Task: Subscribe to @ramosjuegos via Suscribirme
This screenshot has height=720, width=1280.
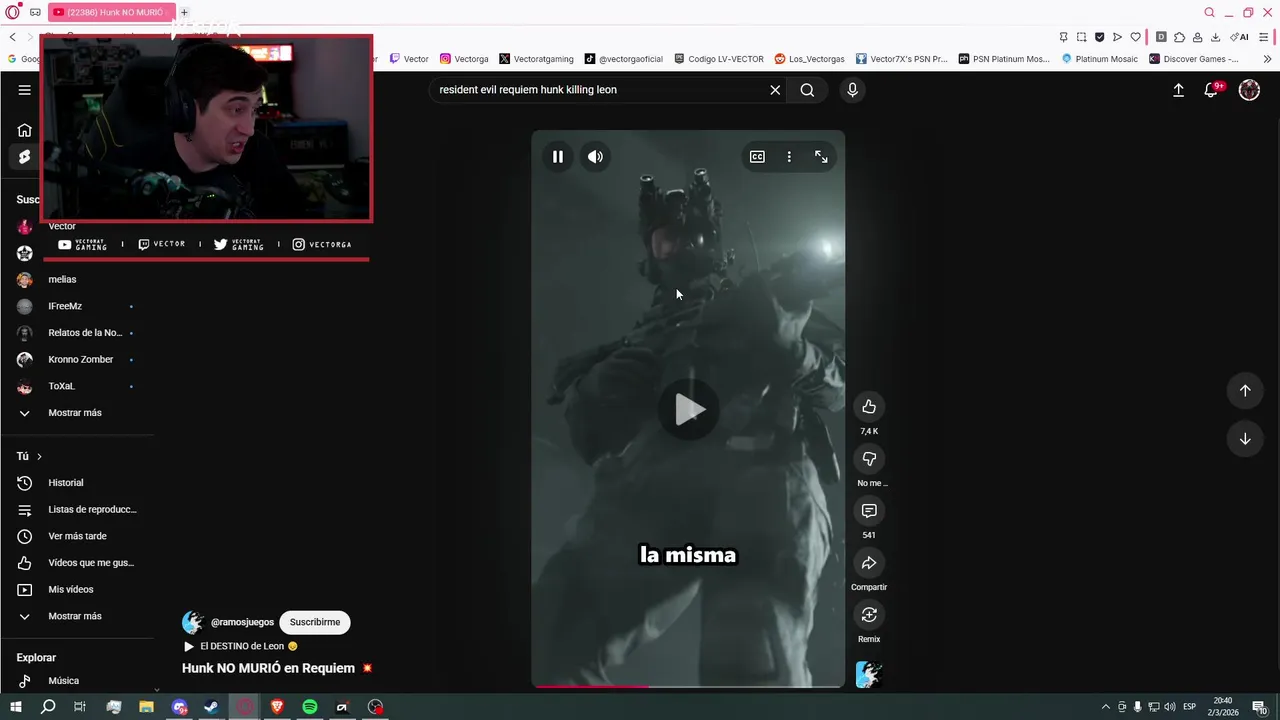Action: point(315,622)
